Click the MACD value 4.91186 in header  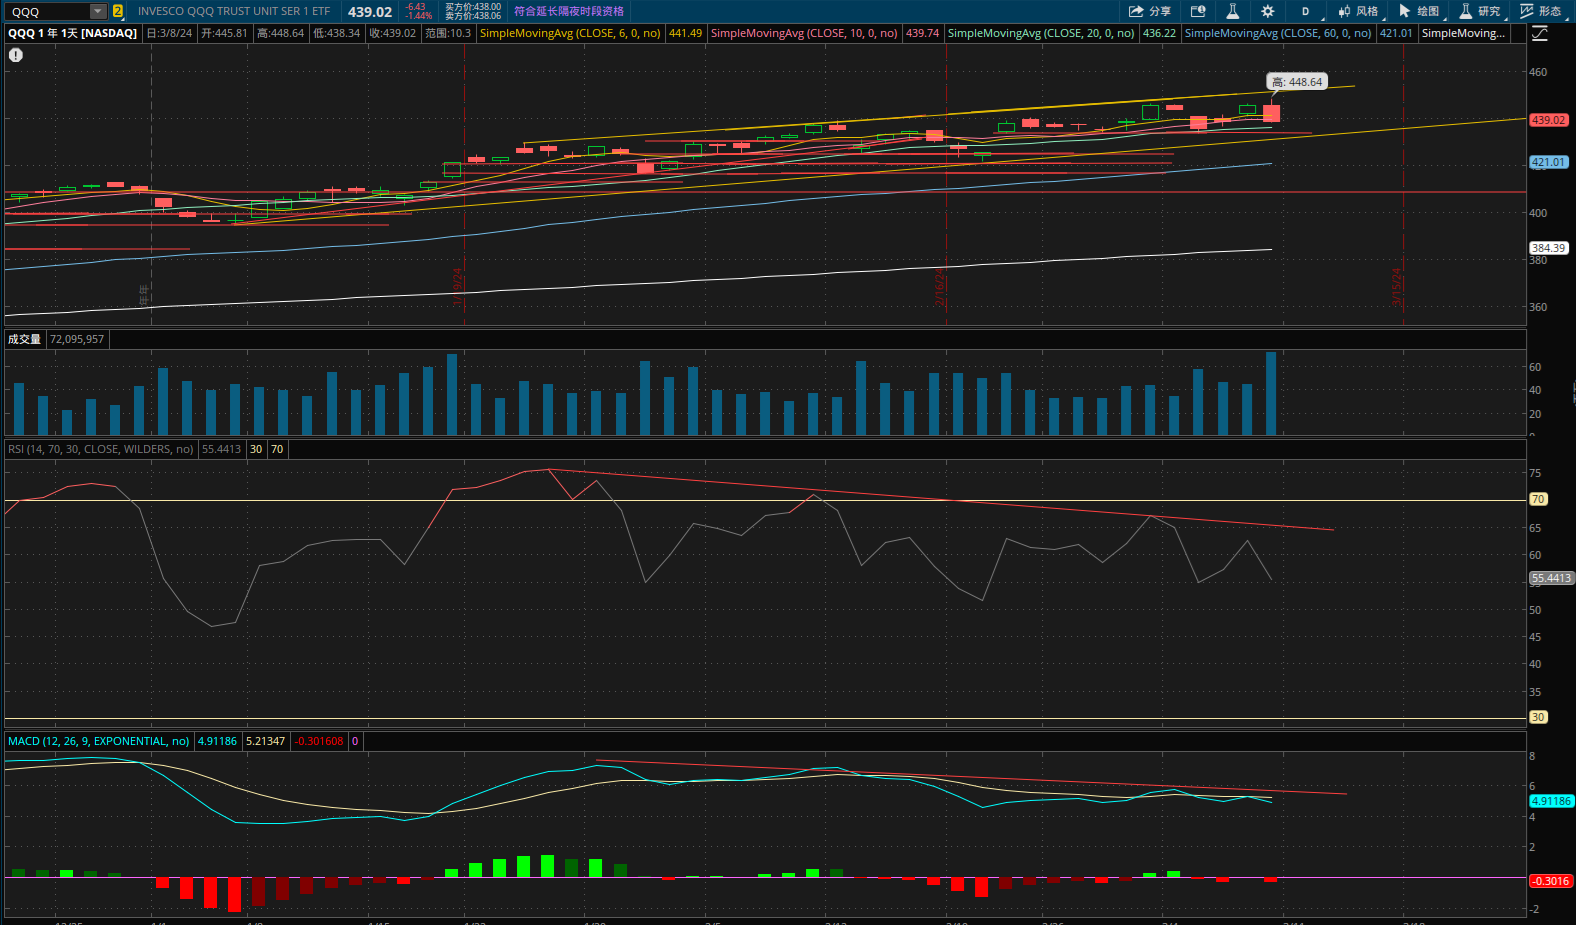217,741
